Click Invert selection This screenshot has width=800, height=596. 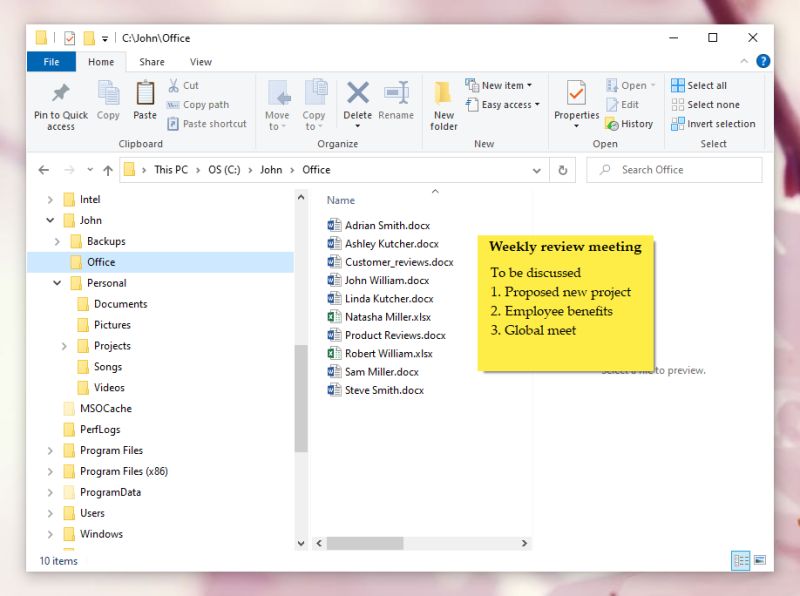pos(713,123)
